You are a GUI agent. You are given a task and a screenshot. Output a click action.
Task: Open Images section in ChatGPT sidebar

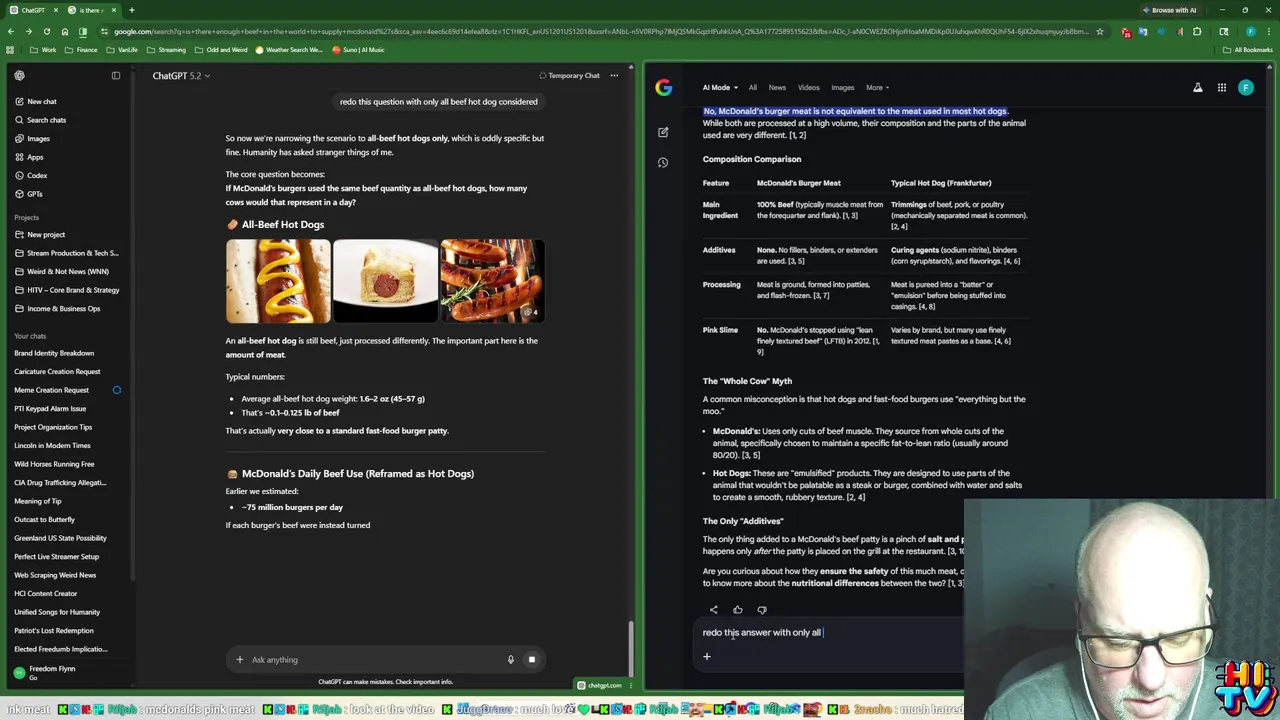(x=31, y=138)
